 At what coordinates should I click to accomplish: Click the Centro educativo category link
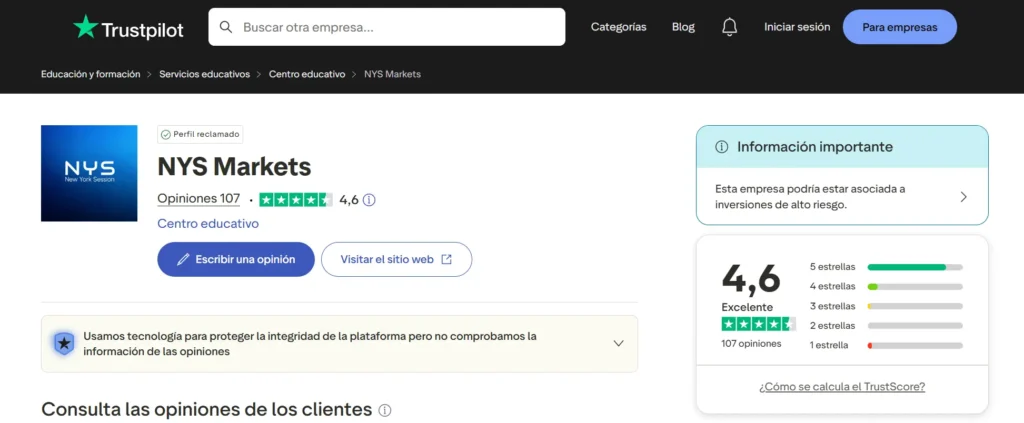[208, 223]
